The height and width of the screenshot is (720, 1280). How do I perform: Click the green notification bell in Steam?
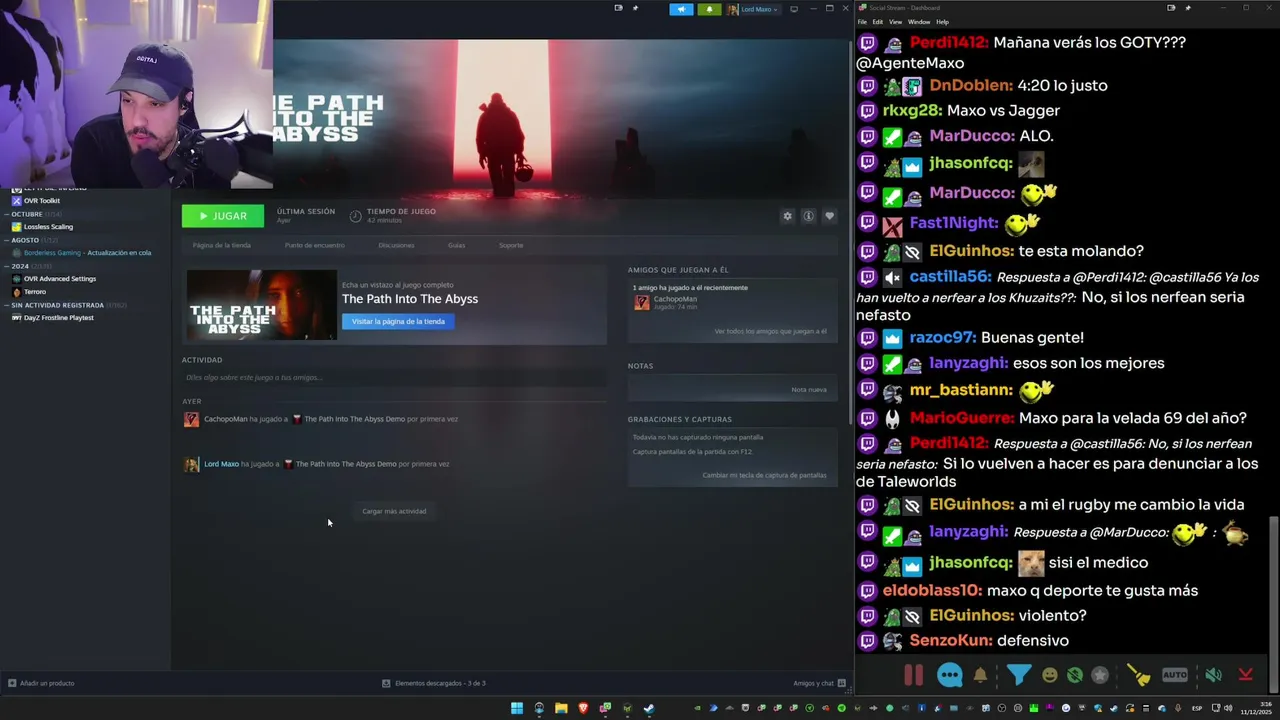tap(709, 9)
